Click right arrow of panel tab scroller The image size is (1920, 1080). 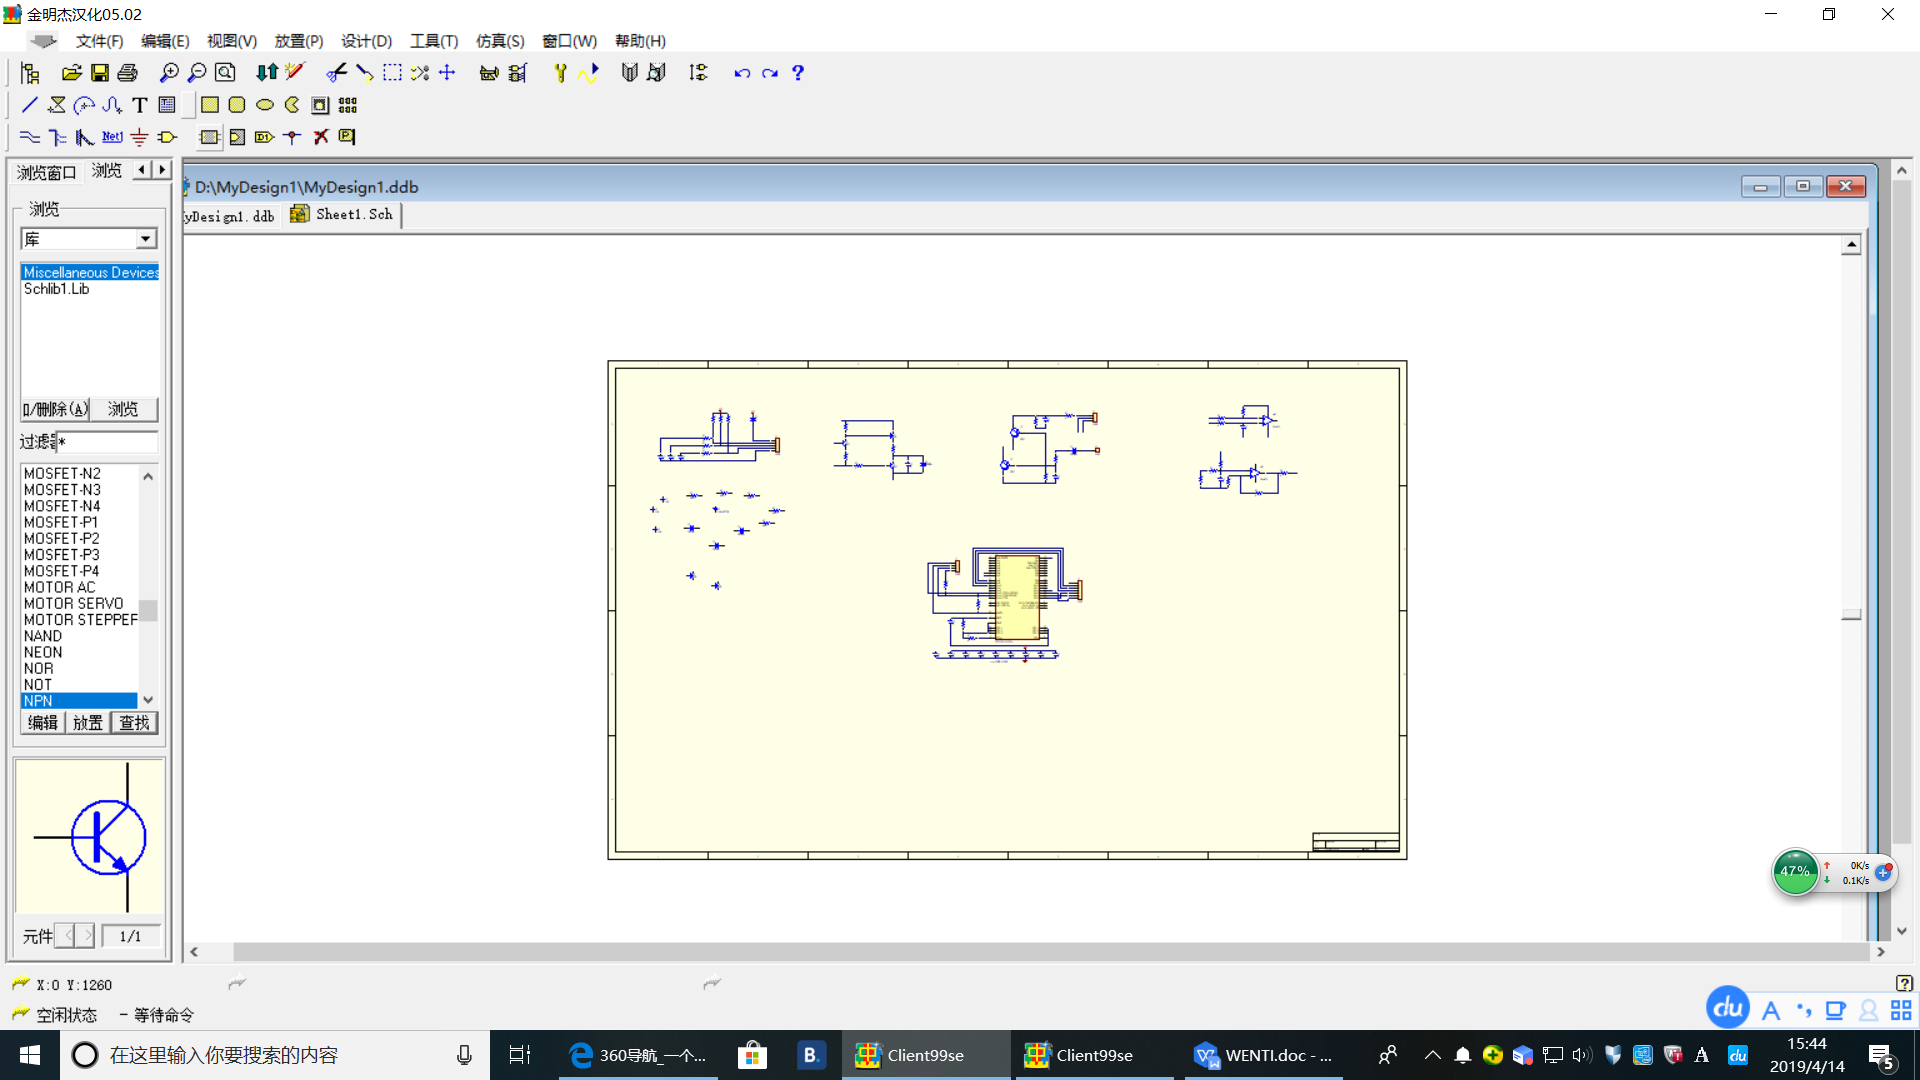point(162,170)
